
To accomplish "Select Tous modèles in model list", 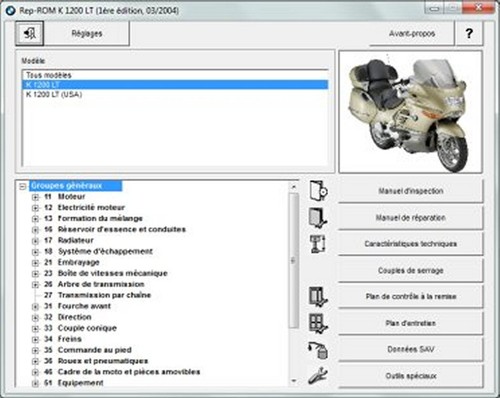I will pyautogui.click(x=175, y=75).
